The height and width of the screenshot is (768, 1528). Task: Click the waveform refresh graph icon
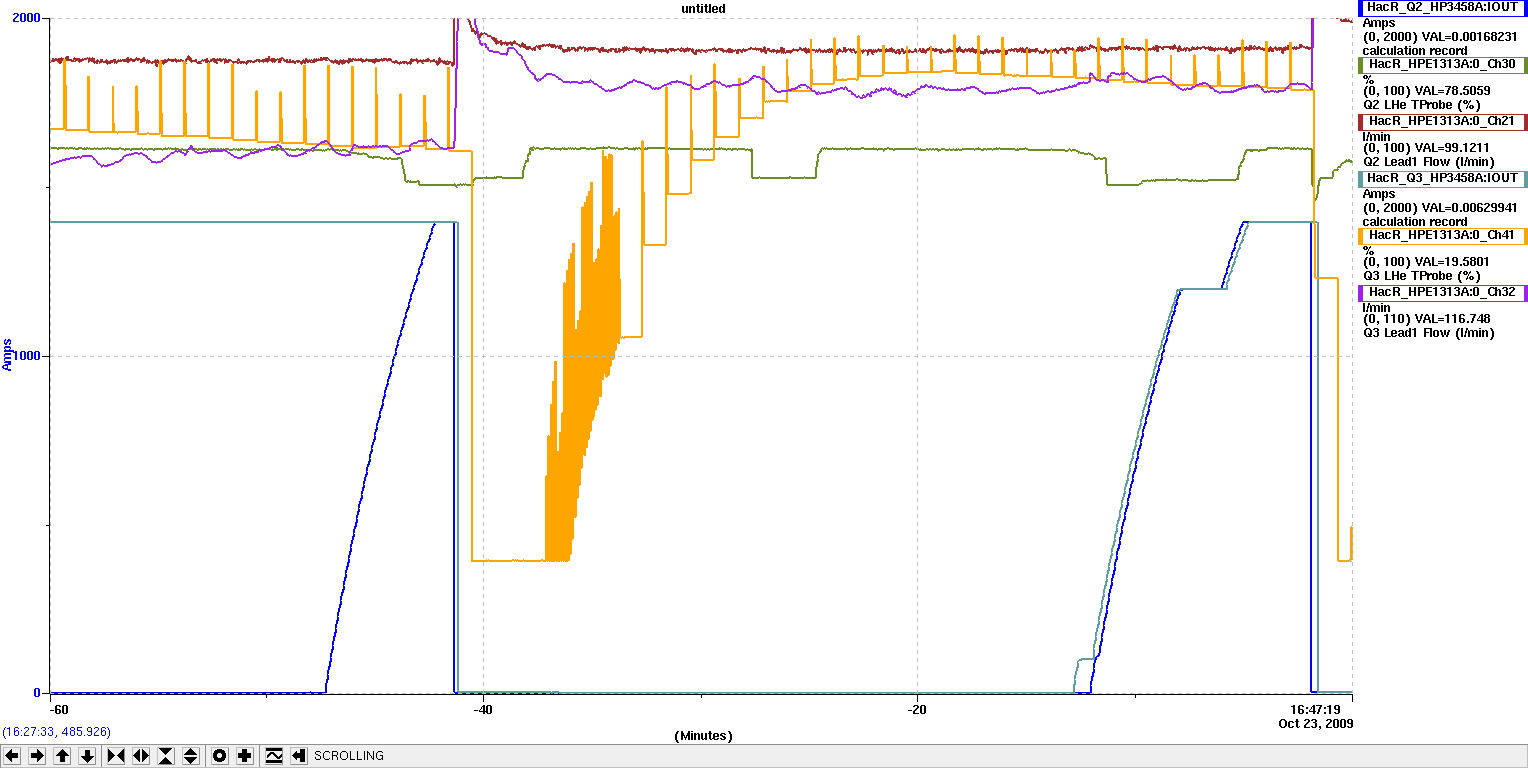coord(274,756)
